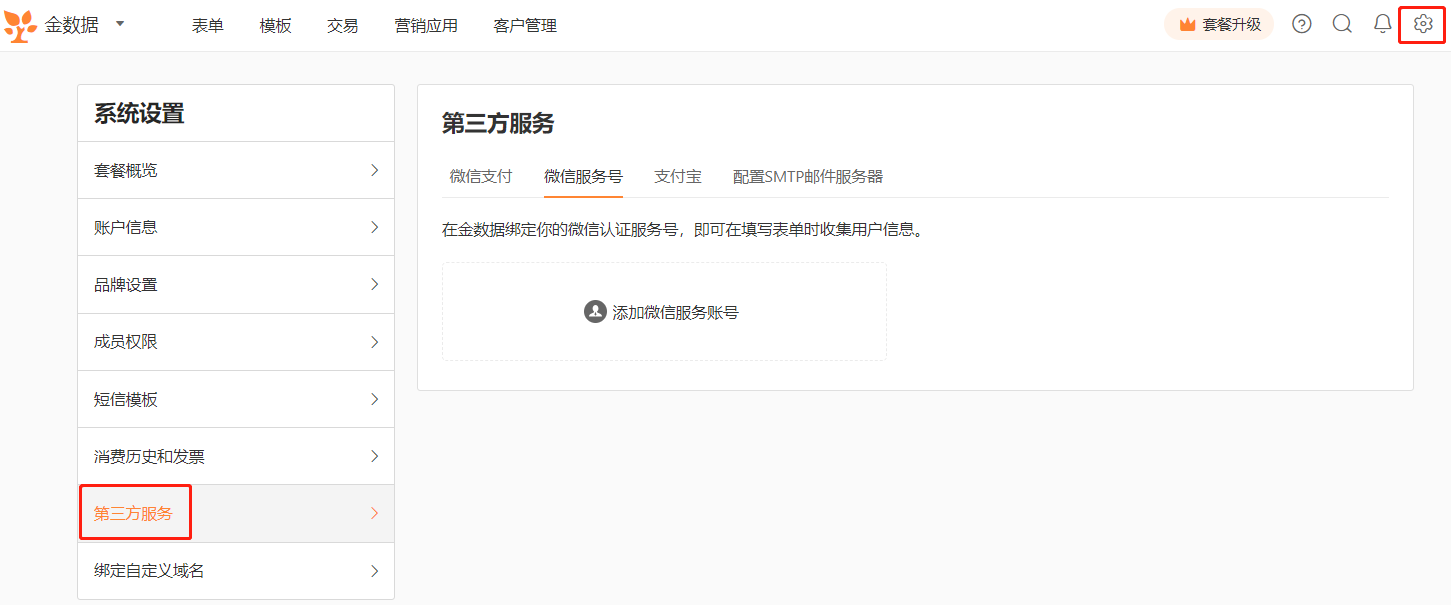Click the 系统设置 panel heading
The height and width of the screenshot is (605, 1451).
(x=139, y=113)
